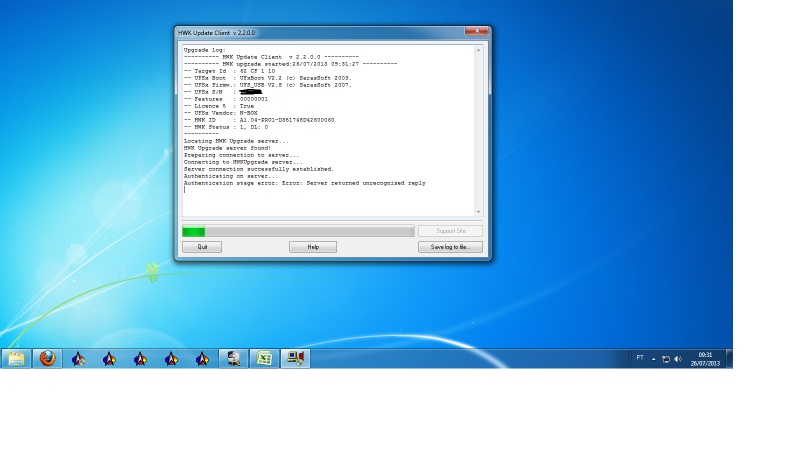Click the green upgrade progress bar
The width and height of the screenshot is (800, 450).
point(298,232)
